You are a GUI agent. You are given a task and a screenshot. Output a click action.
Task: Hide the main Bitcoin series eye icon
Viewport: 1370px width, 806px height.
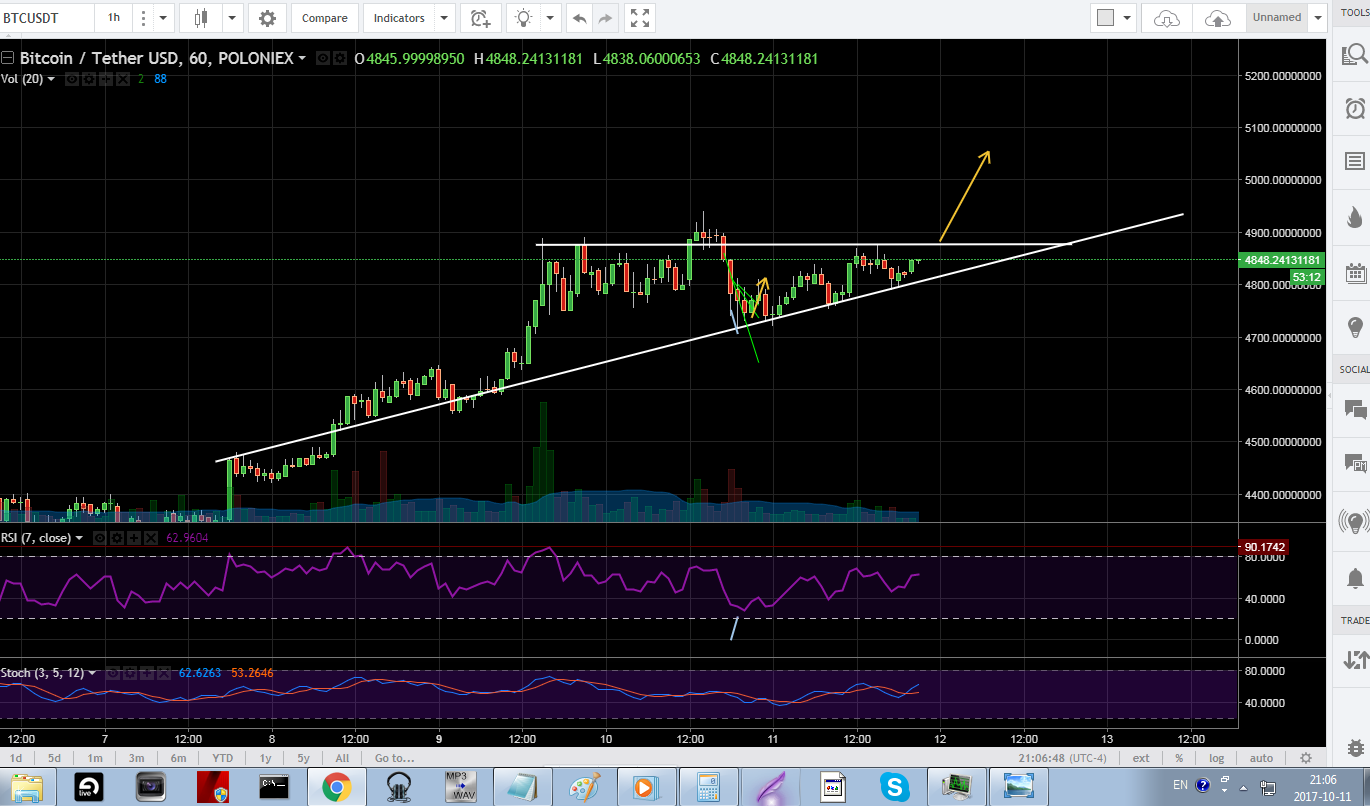324,59
